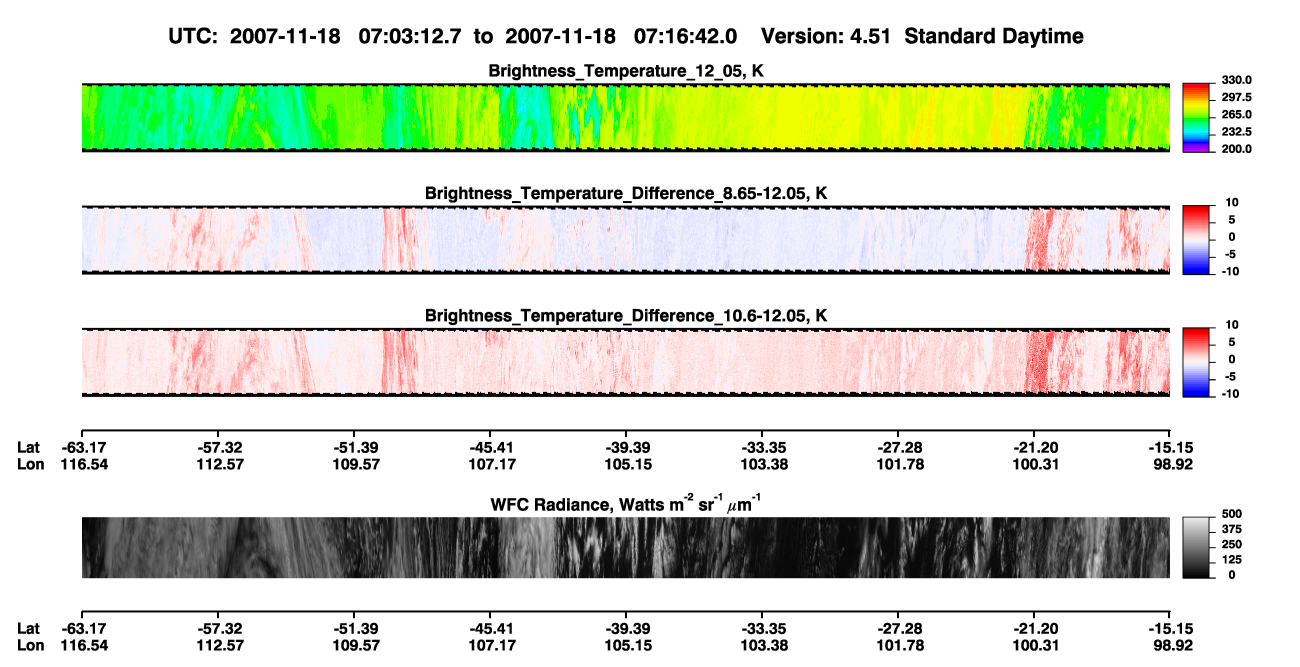Click the red-blue colorbar beside the 10.6-12.05 panel
Image resolution: width=1300 pixels, height=667 pixels.
tap(1197, 361)
